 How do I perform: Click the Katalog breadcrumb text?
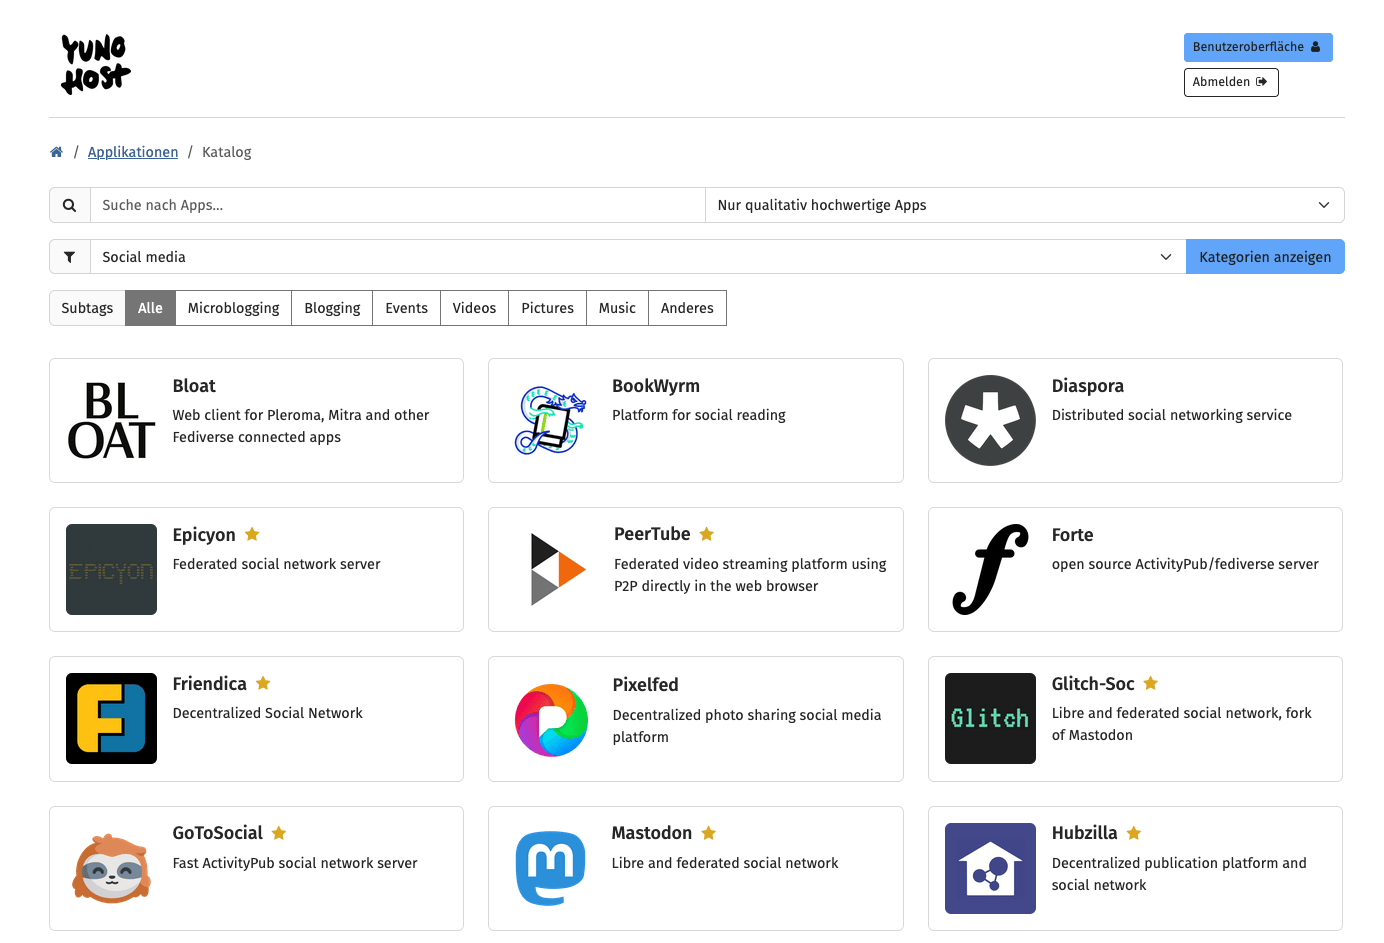click(227, 152)
